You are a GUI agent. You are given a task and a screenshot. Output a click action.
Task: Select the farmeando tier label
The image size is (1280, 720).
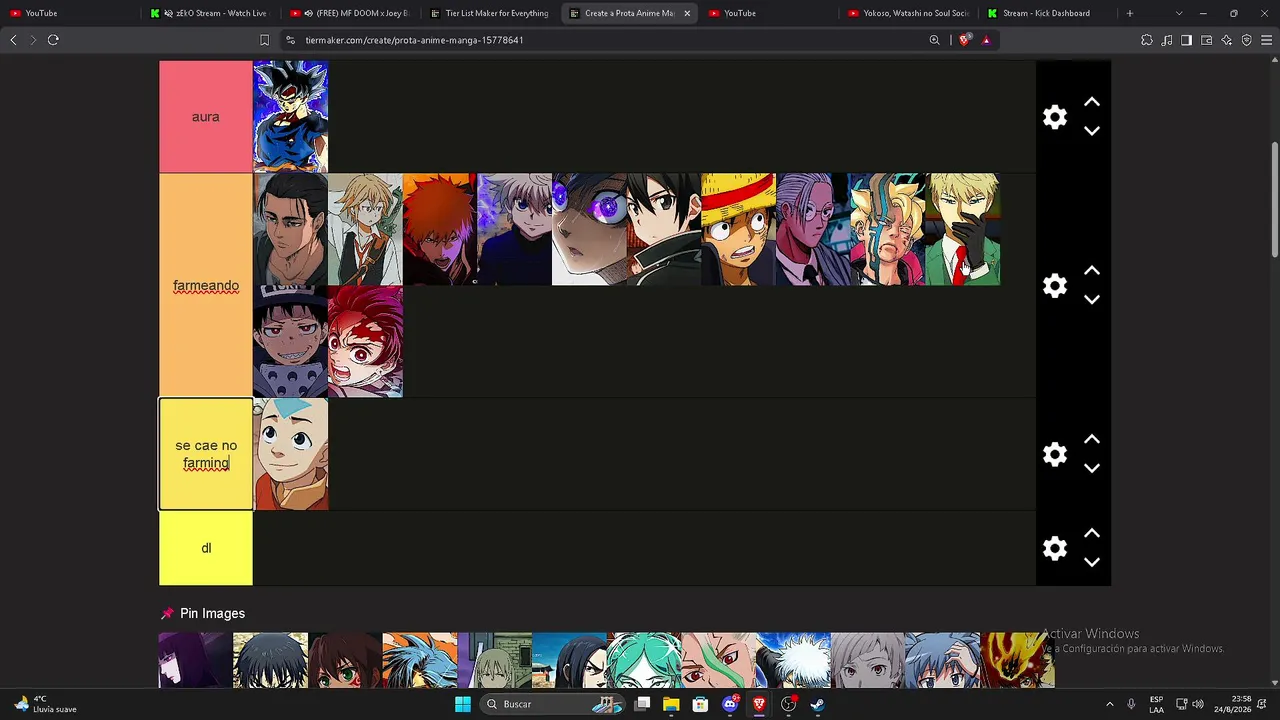pos(206,286)
